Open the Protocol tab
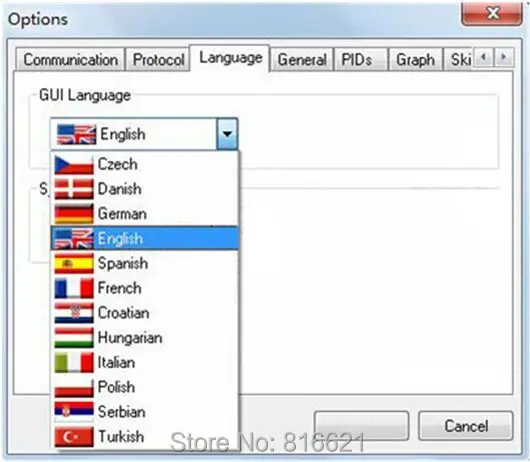 [158, 60]
